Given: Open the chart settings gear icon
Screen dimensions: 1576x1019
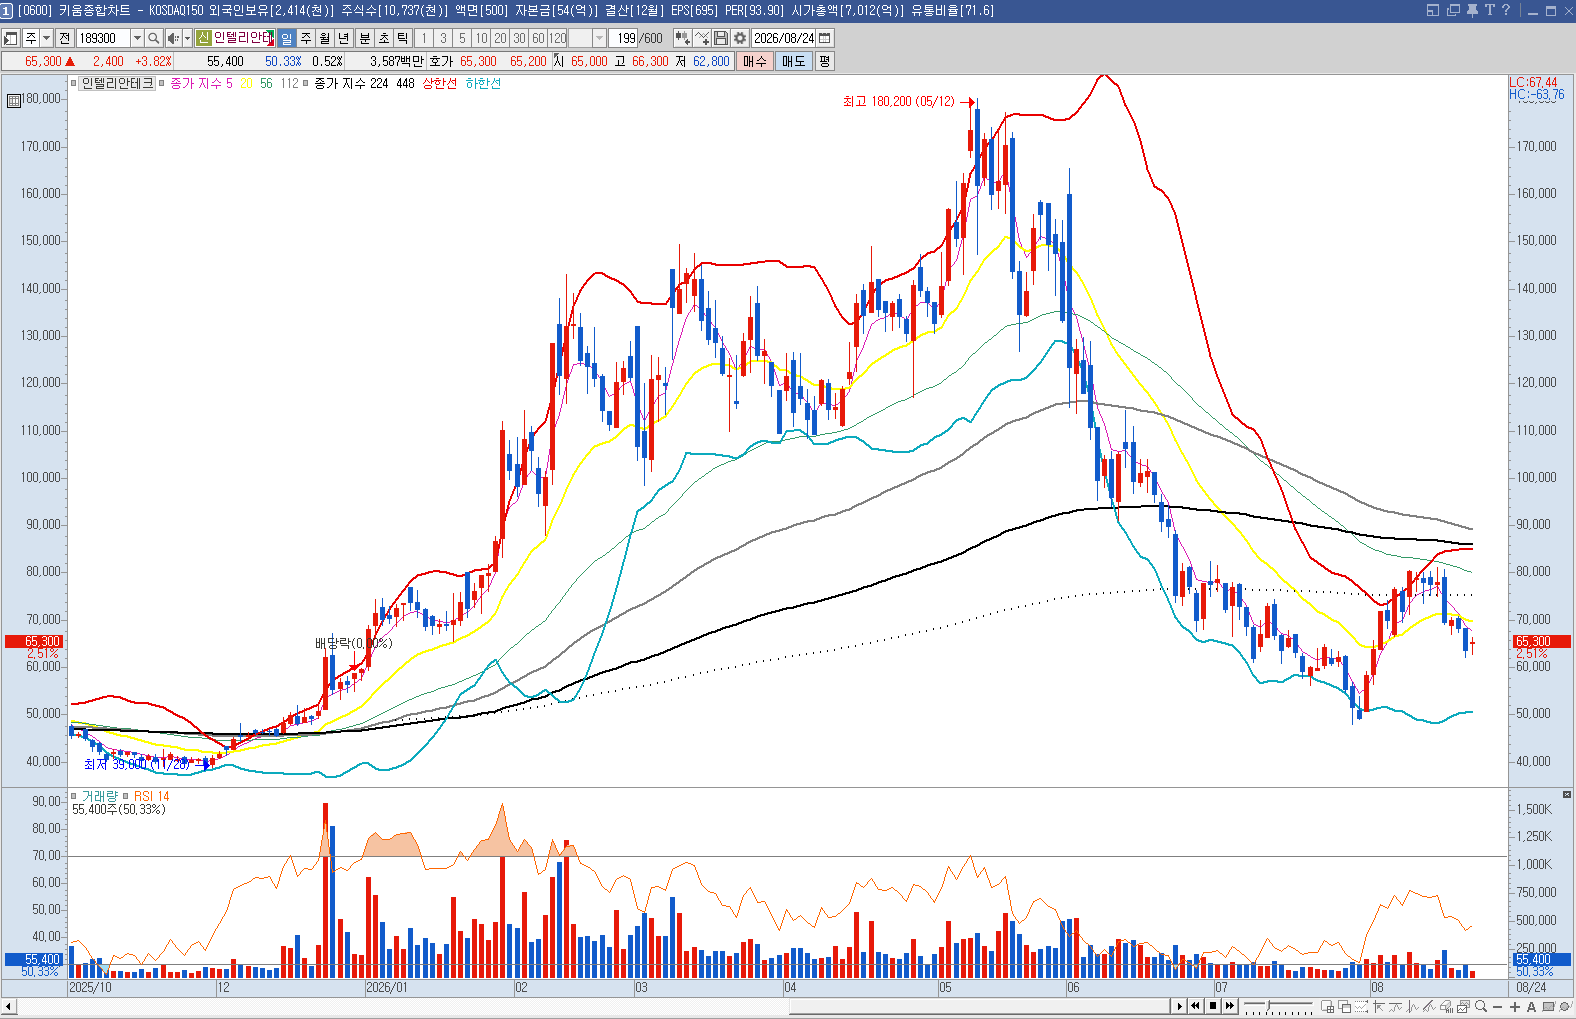Looking at the screenshot, I should 740,38.
